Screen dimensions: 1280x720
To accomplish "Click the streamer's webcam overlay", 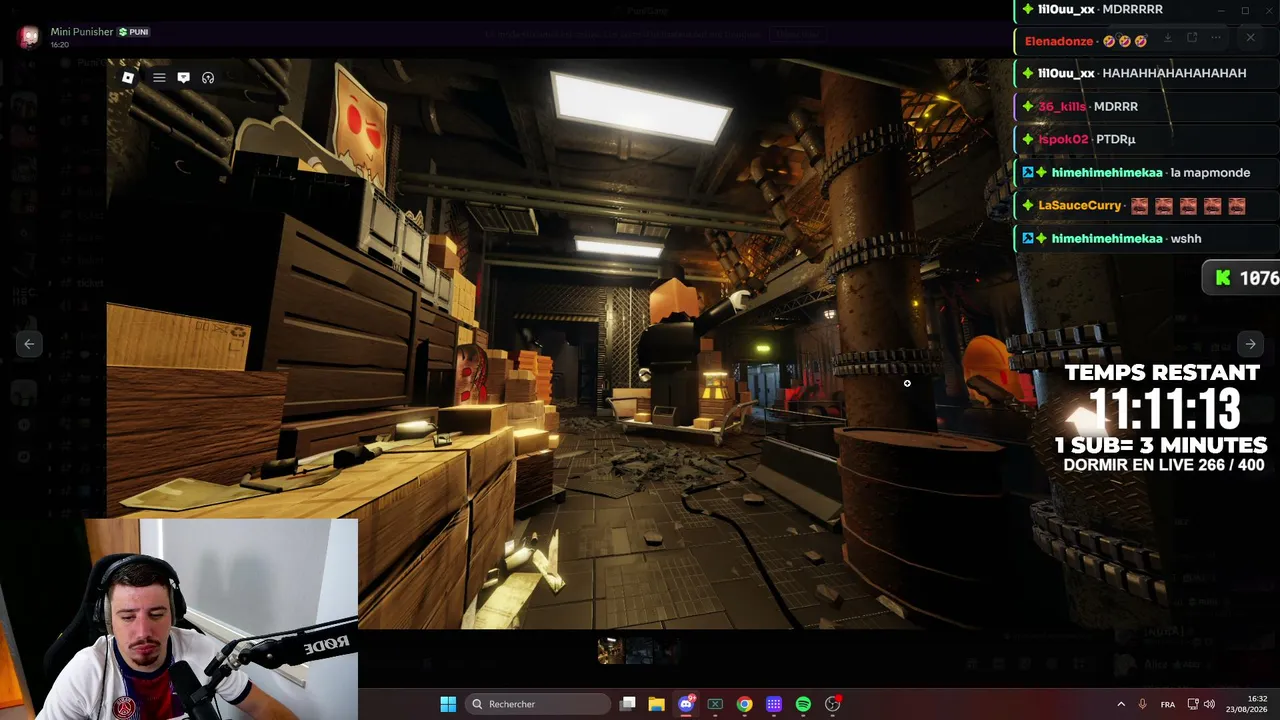I will pyautogui.click(x=178, y=619).
